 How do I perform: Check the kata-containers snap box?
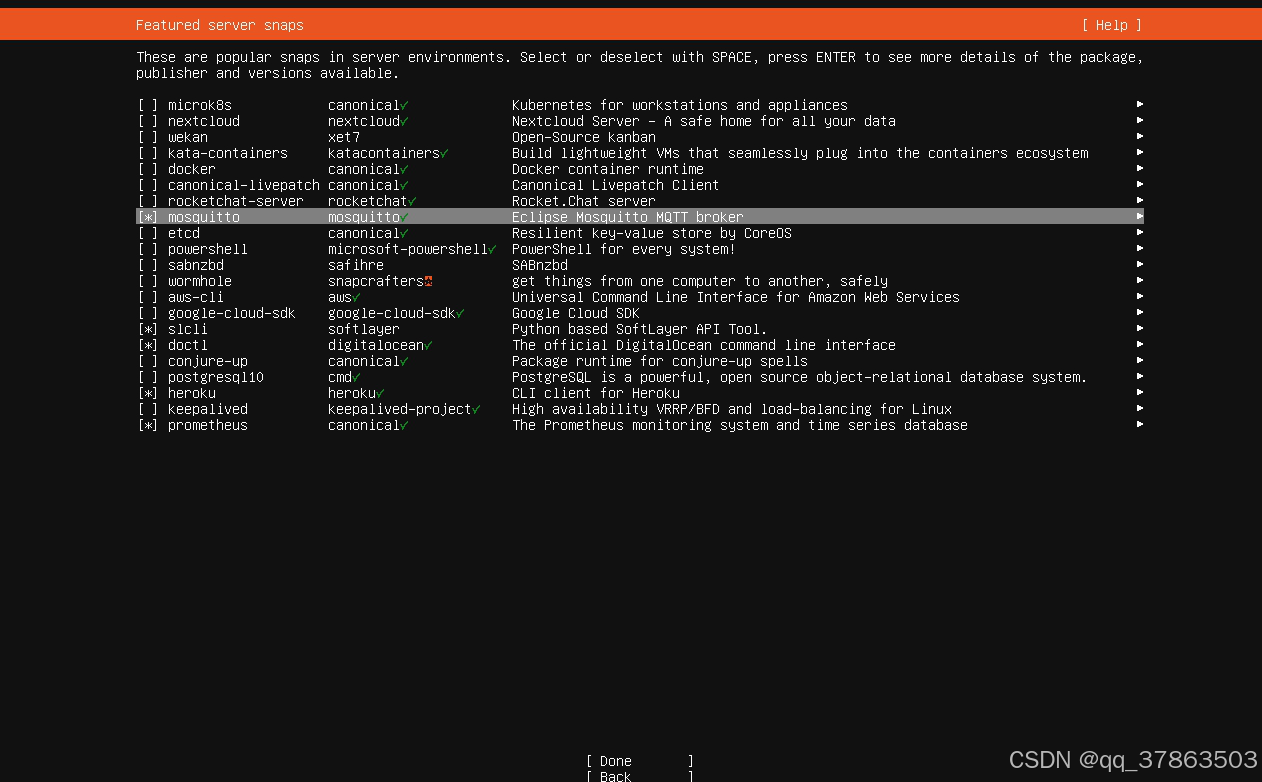148,153
